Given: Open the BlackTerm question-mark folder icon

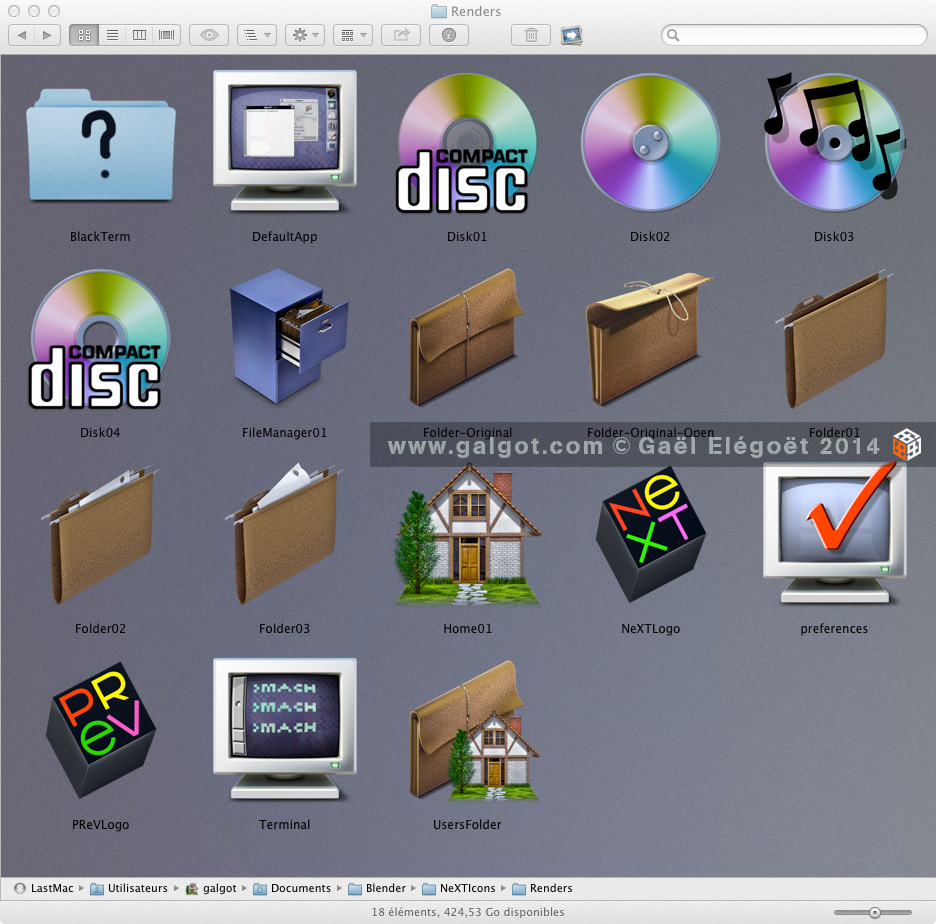Looking at the screenshot, I should click(x=100, y=143).
